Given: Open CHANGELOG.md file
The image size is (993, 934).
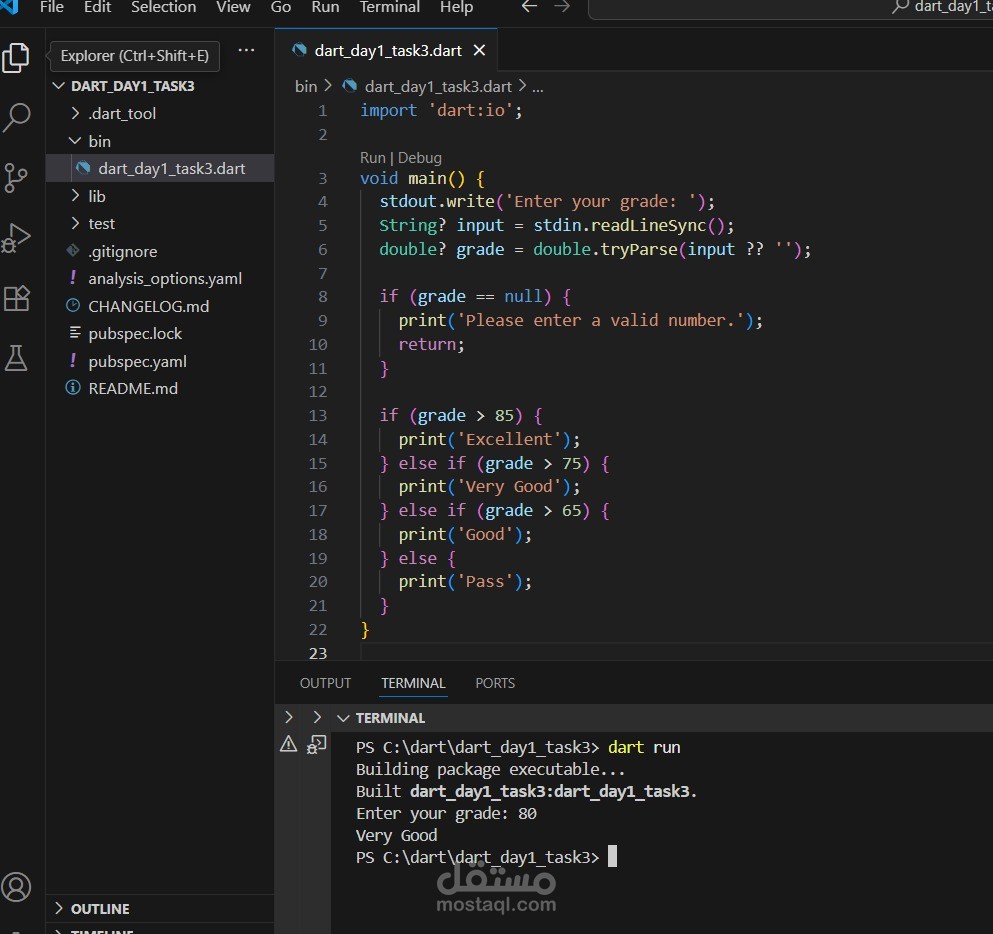Looking at the screenshot, I should coord(148,306).
